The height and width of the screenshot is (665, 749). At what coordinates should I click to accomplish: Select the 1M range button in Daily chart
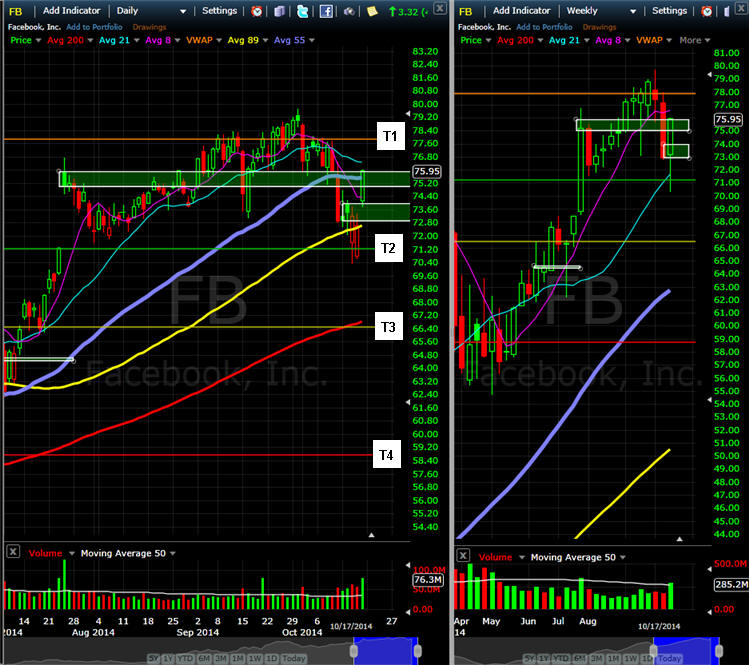238,658
